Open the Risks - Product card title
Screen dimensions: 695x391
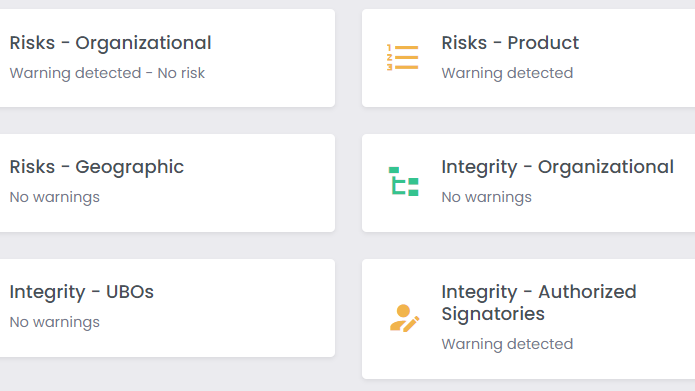coord(510,43)
